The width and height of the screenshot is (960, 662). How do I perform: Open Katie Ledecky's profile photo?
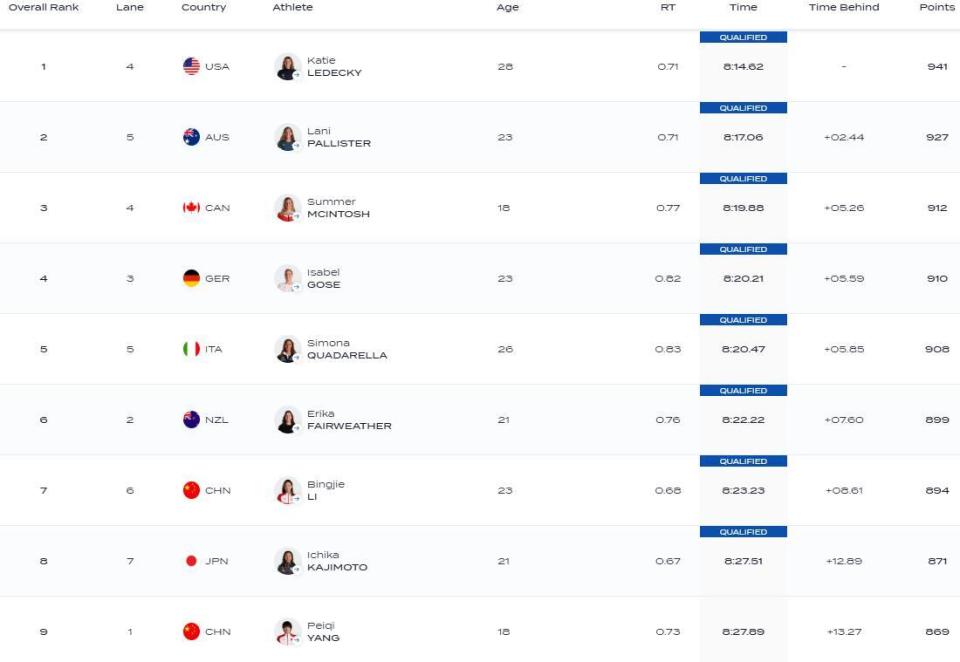[x=287, y=67]
